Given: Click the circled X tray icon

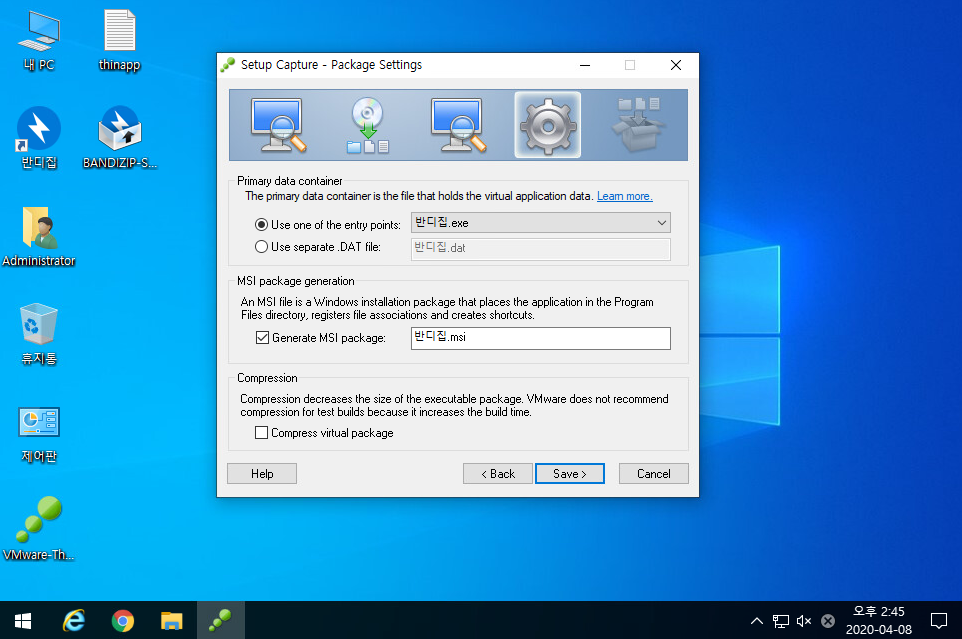Looking at the screenshot, I should tap(828, 621).
